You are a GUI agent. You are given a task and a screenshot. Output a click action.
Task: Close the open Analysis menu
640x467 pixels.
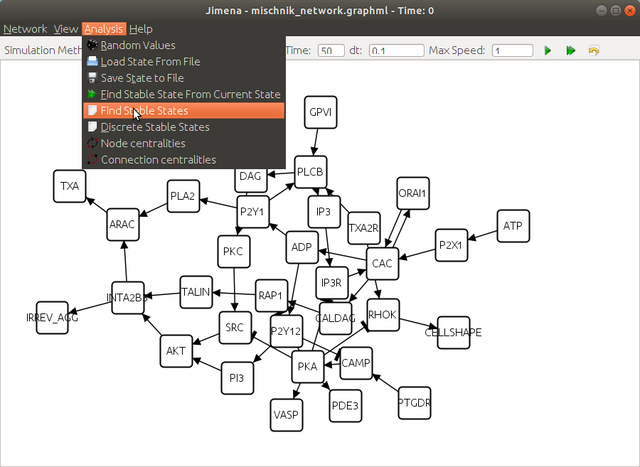pyautogui.click(x=104, y=29)
